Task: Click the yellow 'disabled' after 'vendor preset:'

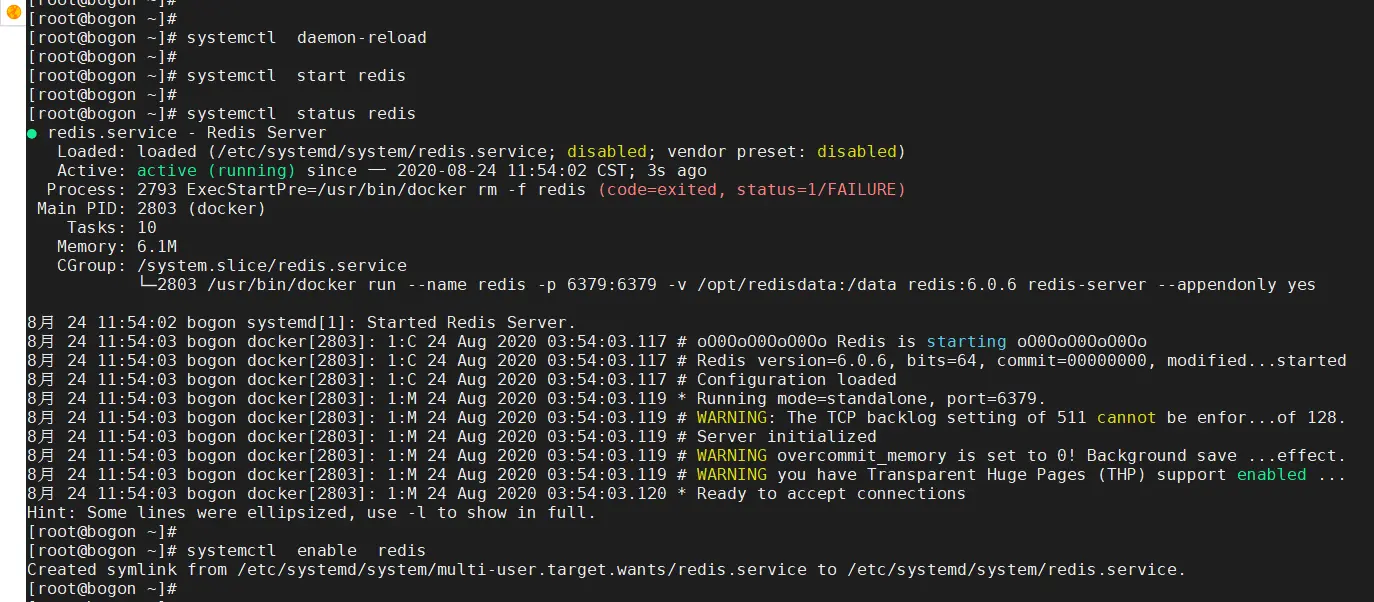Action: tap(857, 152)
